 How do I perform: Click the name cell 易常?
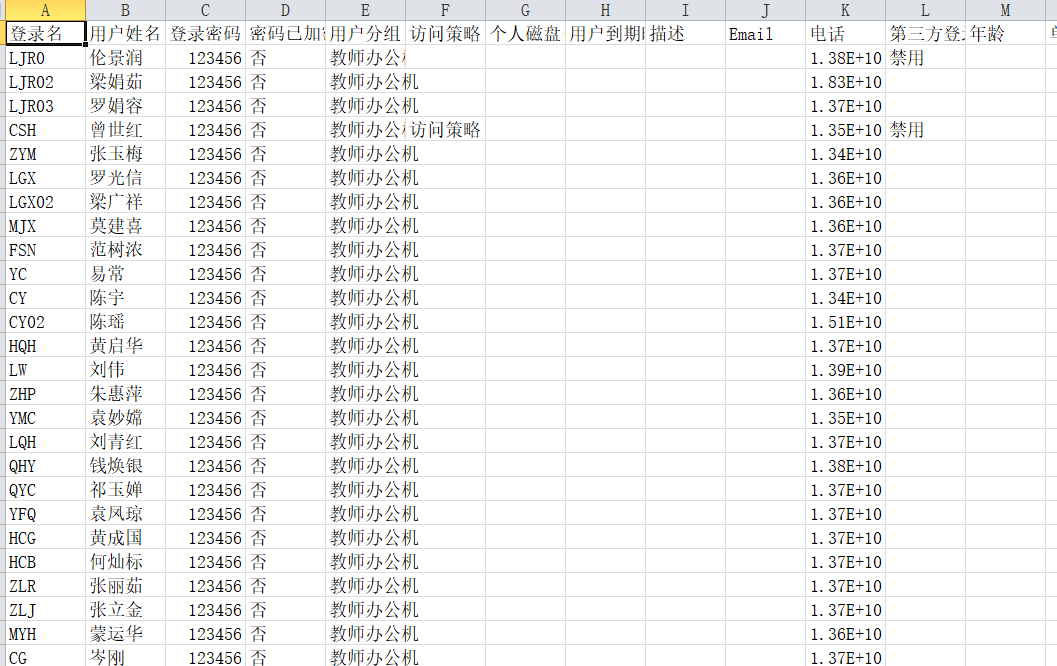point(125,274)
